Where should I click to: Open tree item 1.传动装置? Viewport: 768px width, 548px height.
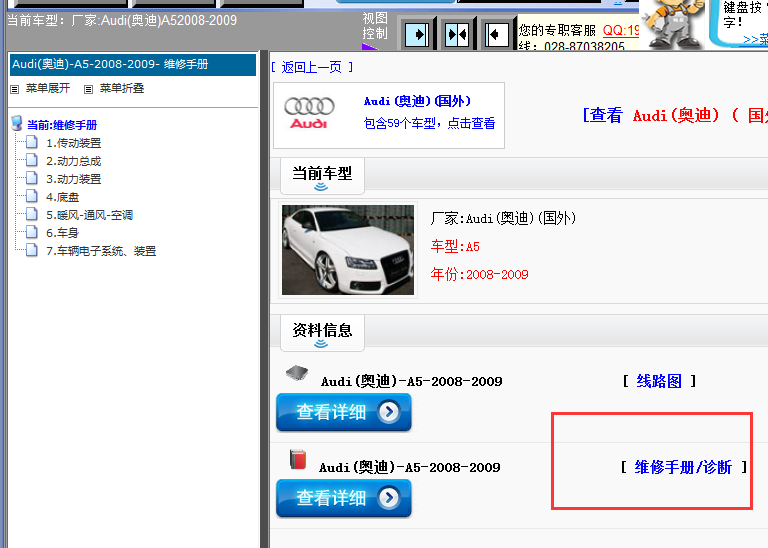click(73, 143)
